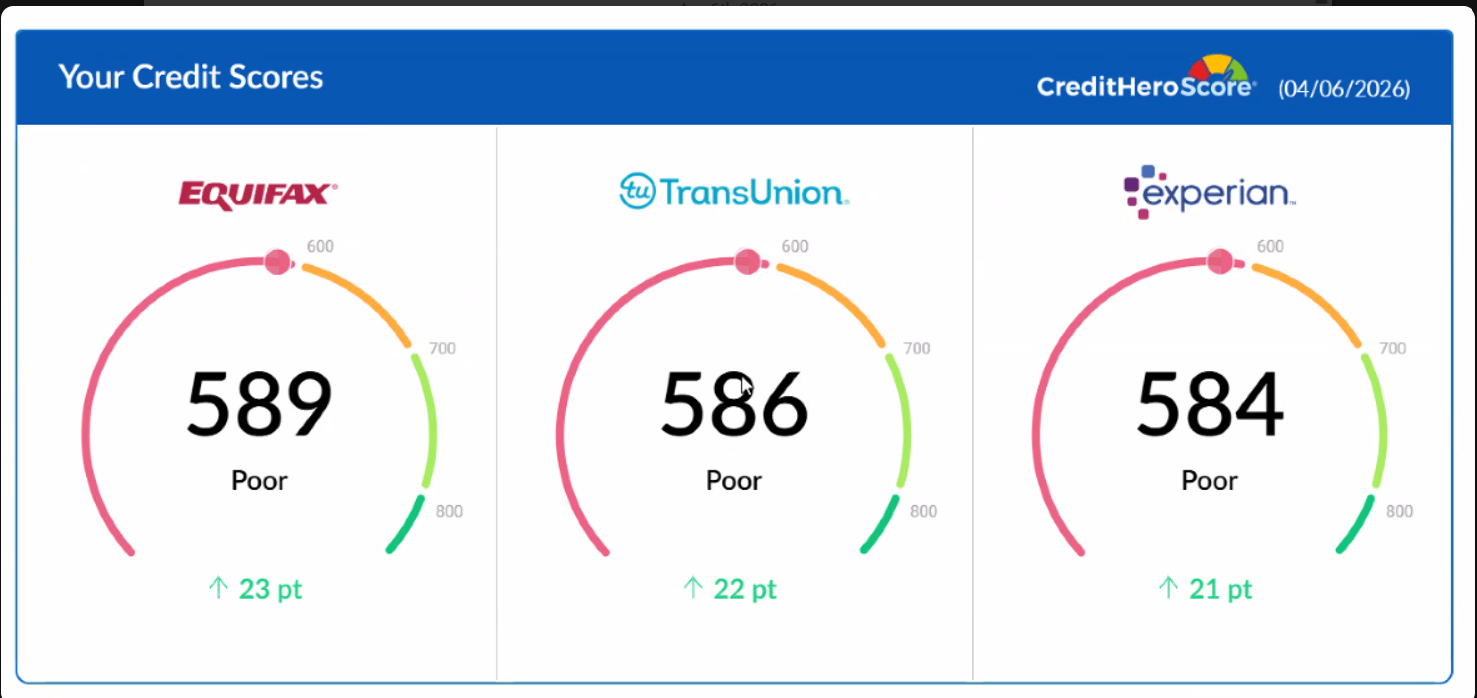Click the Equifax score 589
1477x698 pixels.
click(x=259, y=405)
